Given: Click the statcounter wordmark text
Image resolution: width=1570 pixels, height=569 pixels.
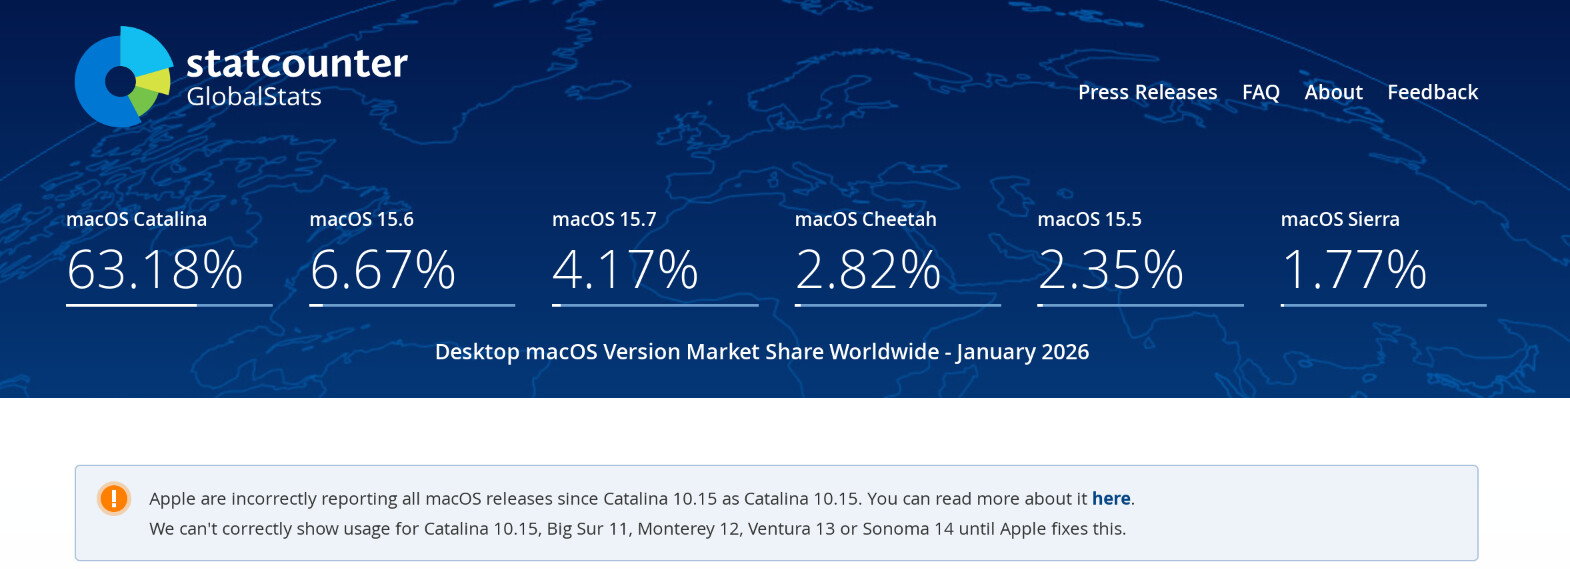Looking at the screenshot, I should 297,63.
